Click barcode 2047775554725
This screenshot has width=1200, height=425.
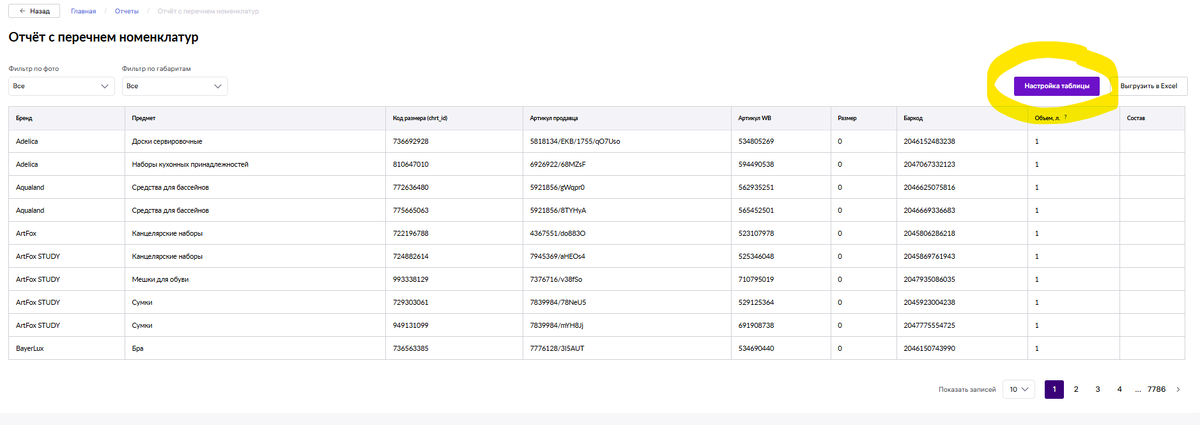tap(929, 325)
